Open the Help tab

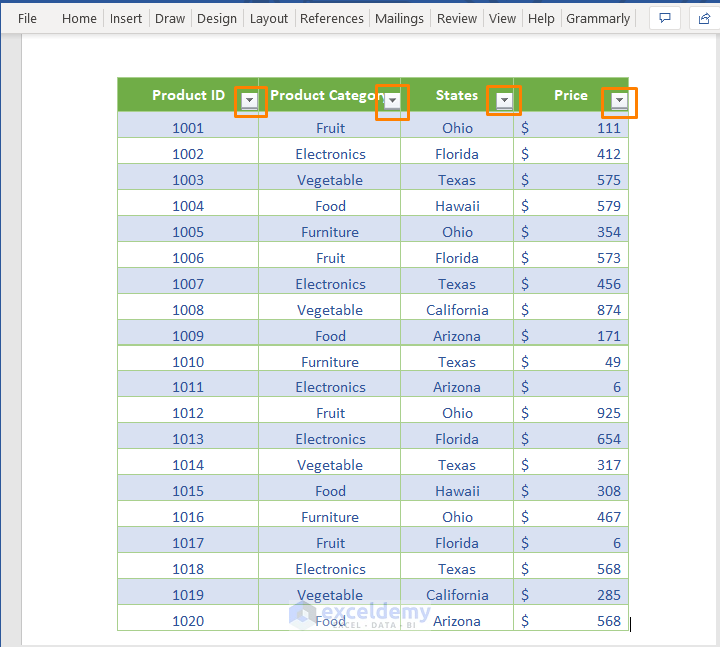(x=541, y=18)
